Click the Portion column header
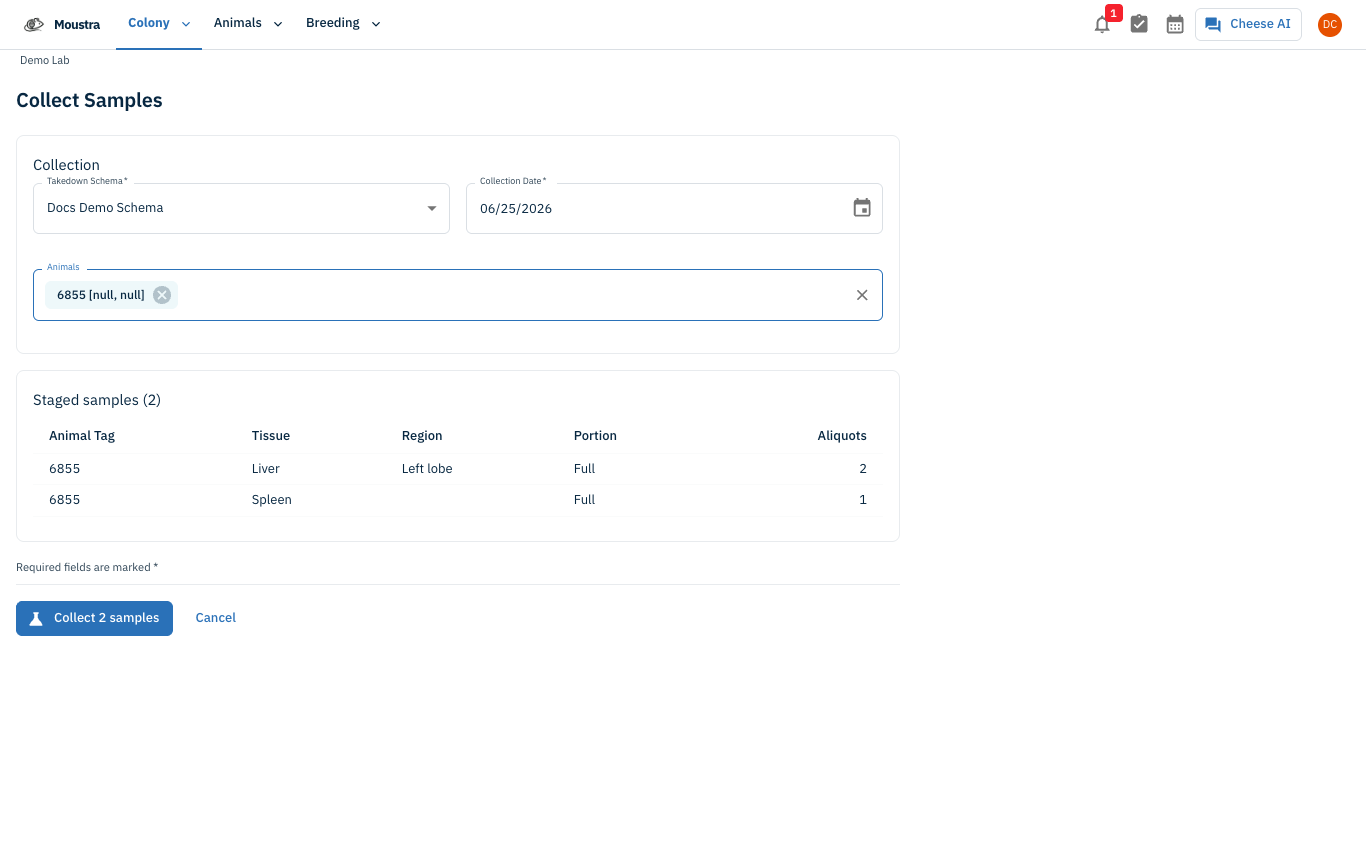Screen dimensions: 1366x854 tap(595, 436)
